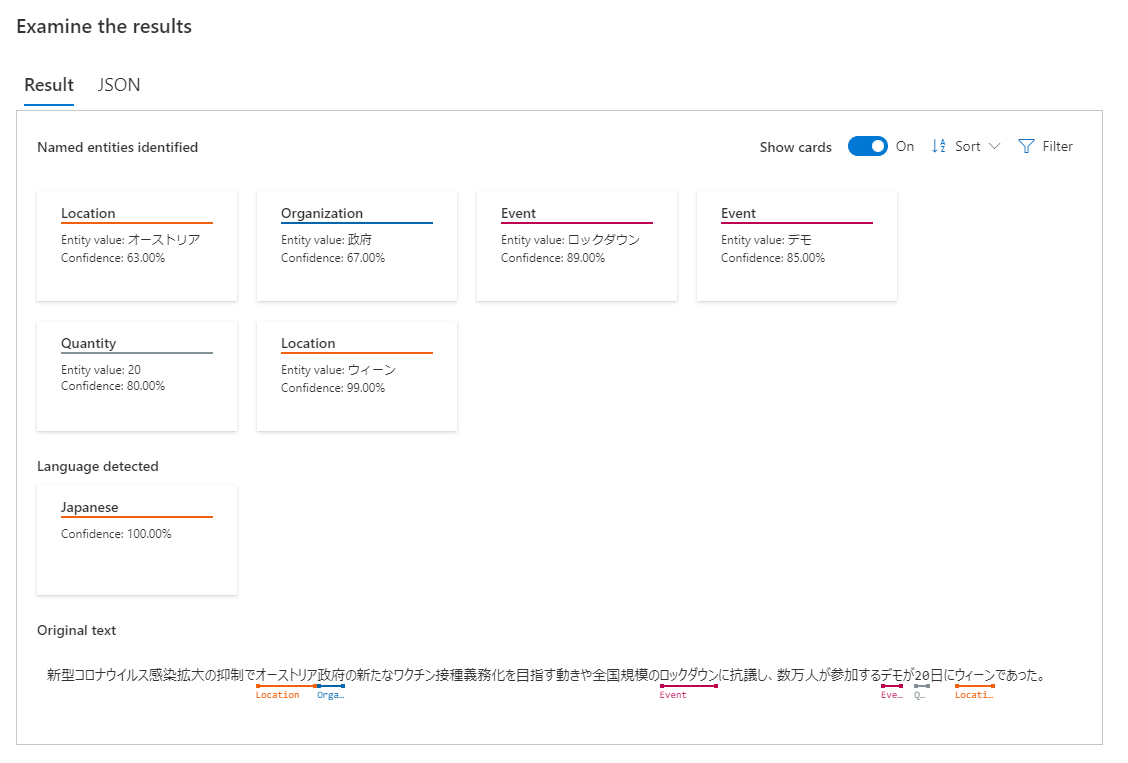Switch to the JSON tab

(119, 85)
